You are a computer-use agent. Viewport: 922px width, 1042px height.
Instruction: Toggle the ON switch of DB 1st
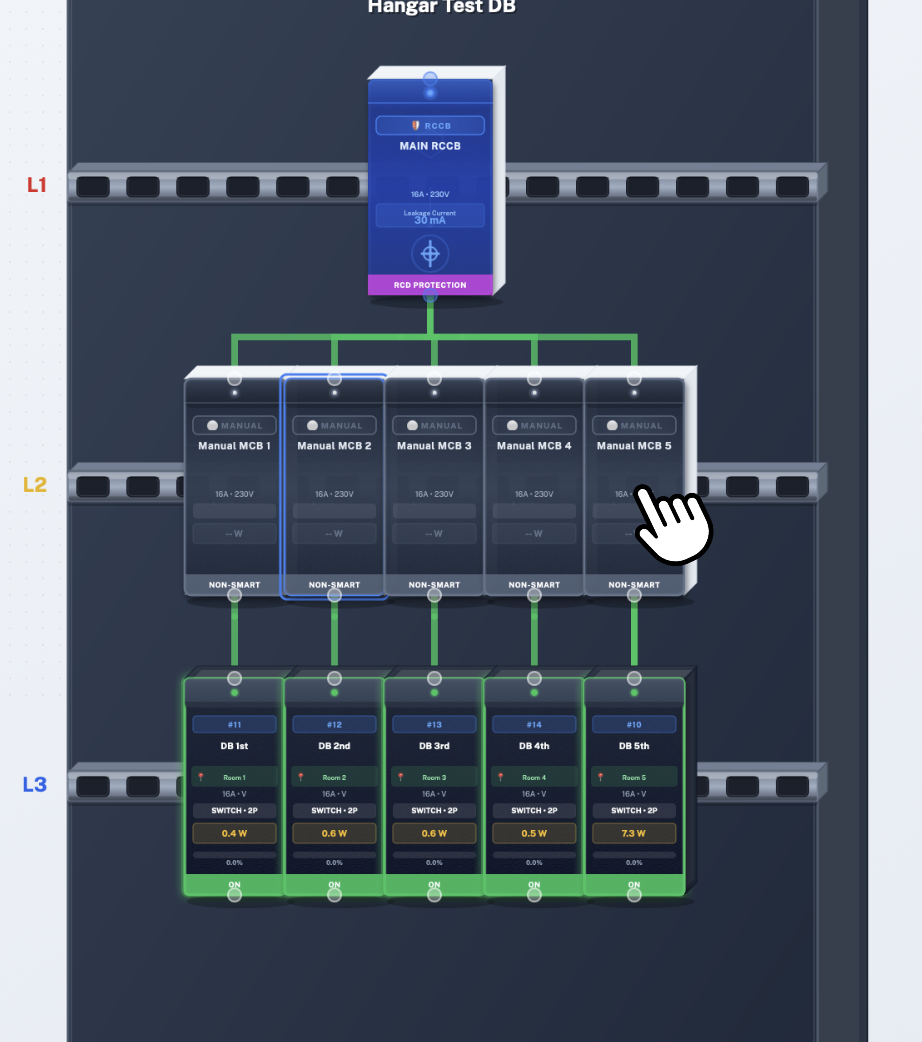(234, 885)
